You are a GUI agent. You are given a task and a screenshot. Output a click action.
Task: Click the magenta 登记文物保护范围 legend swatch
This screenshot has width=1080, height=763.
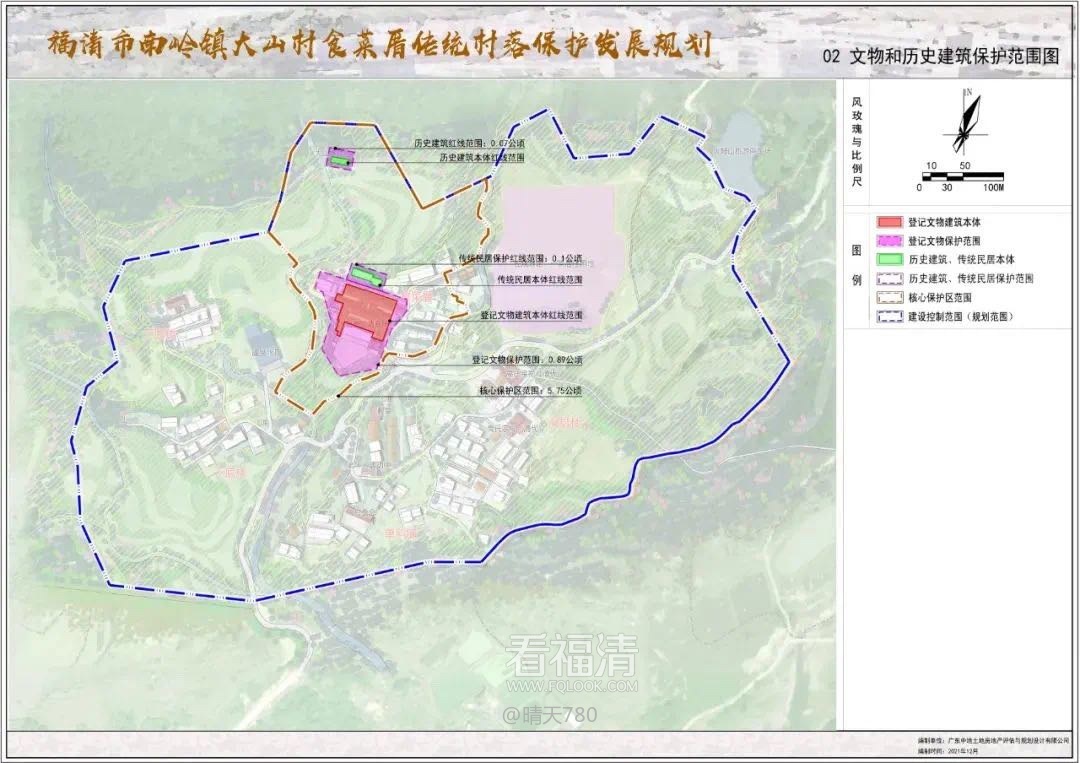pos(890,240)
